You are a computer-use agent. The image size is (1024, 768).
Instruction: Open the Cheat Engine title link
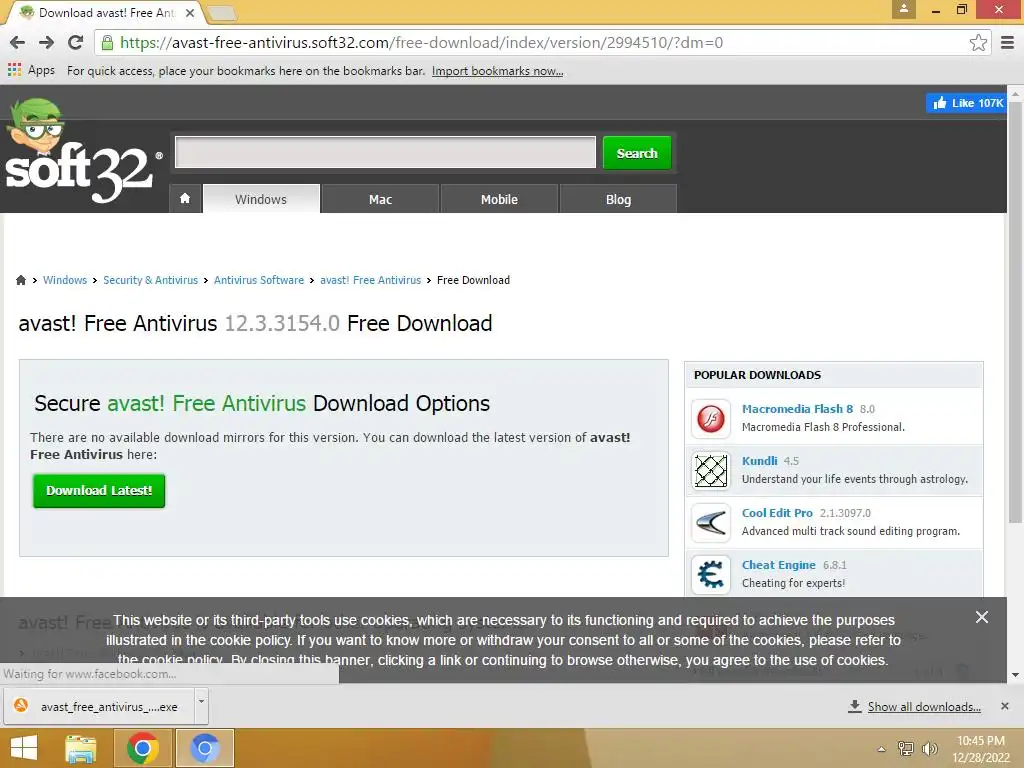[778, 565]
